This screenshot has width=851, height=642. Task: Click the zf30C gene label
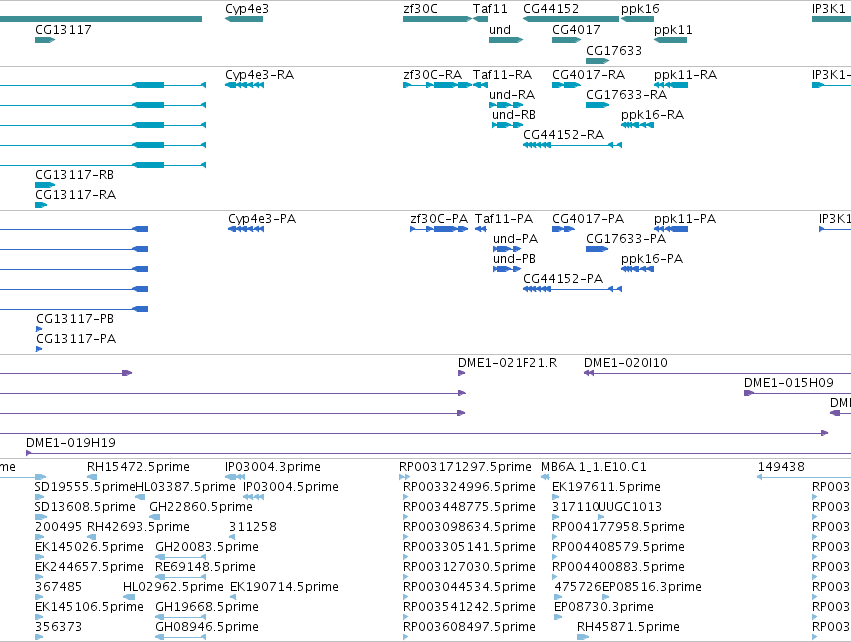tap(420, 9)
